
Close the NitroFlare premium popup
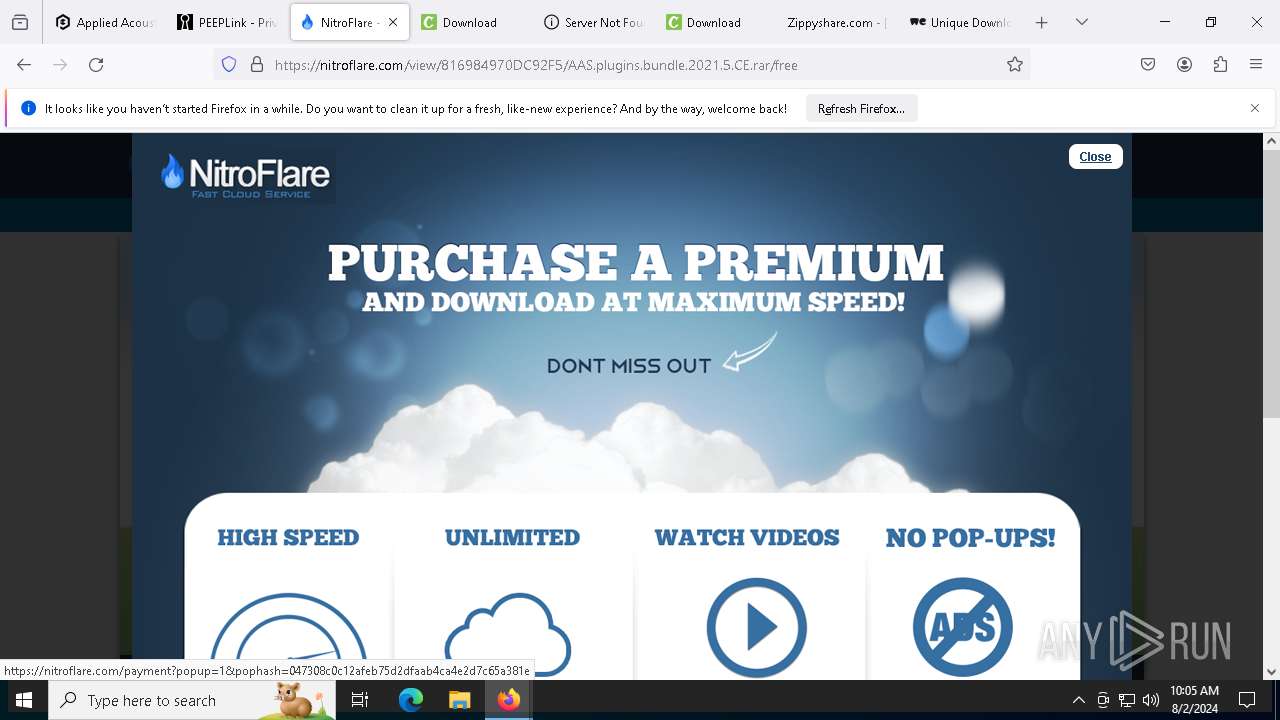point(1095,156)
